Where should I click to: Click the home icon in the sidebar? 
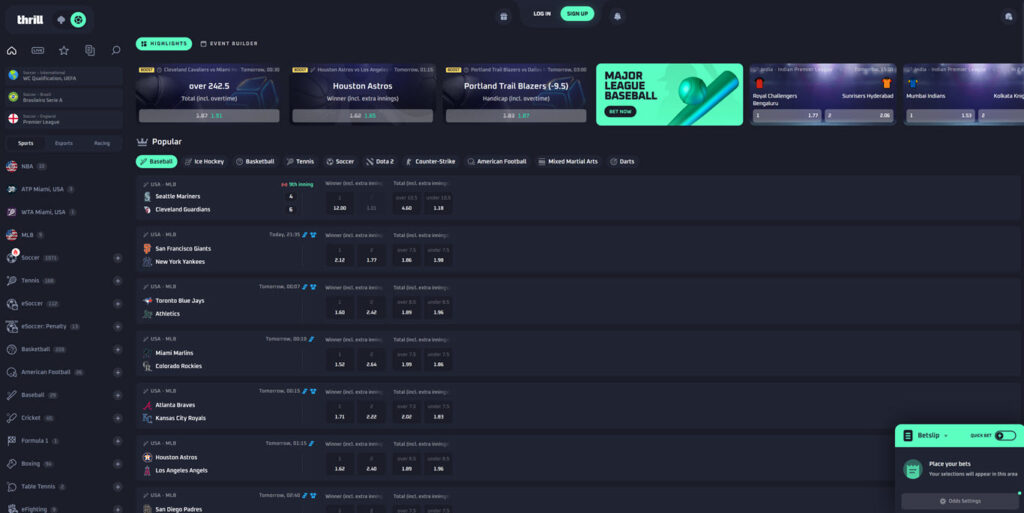[12, 50]
